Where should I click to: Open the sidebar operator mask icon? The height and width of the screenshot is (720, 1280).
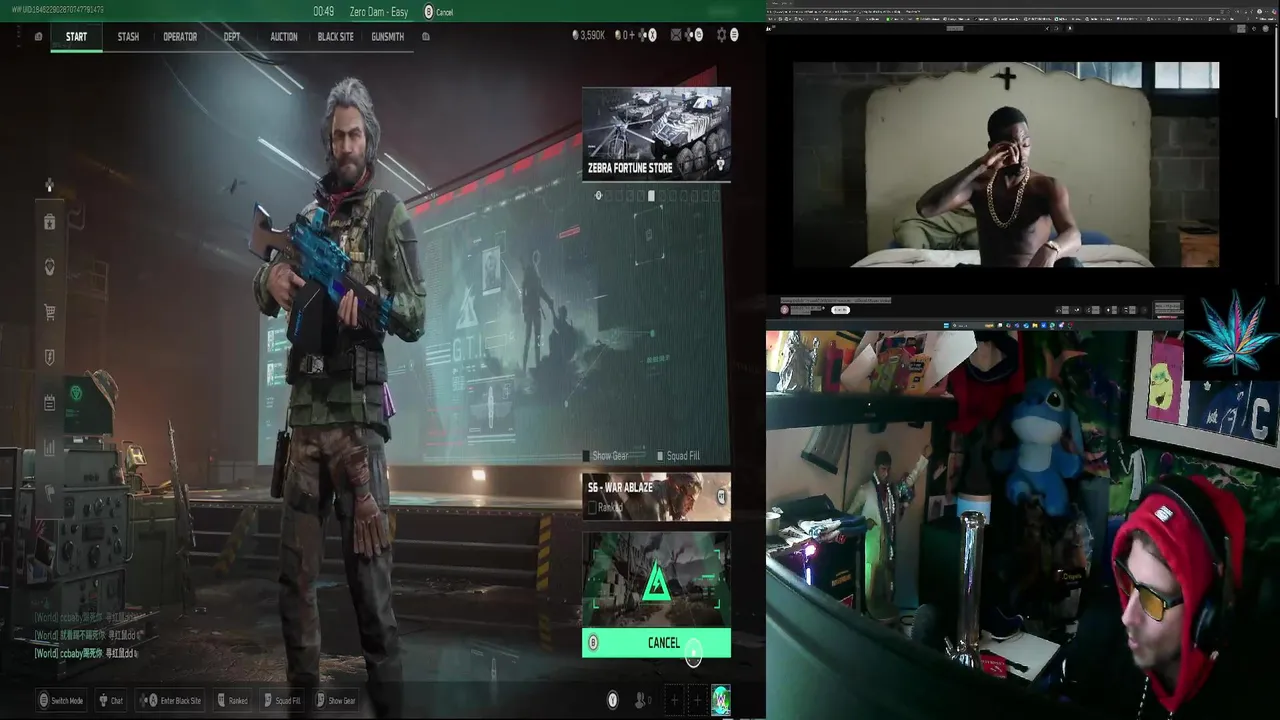click(49, 267)
